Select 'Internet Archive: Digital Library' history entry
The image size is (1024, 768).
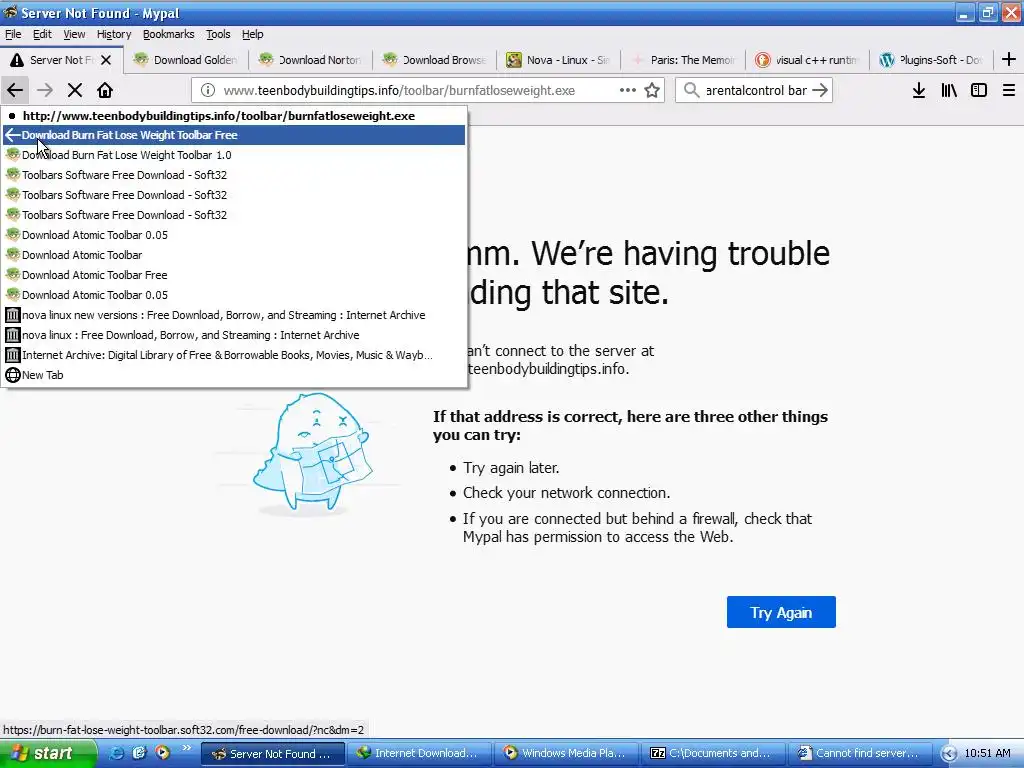[234, 355]
